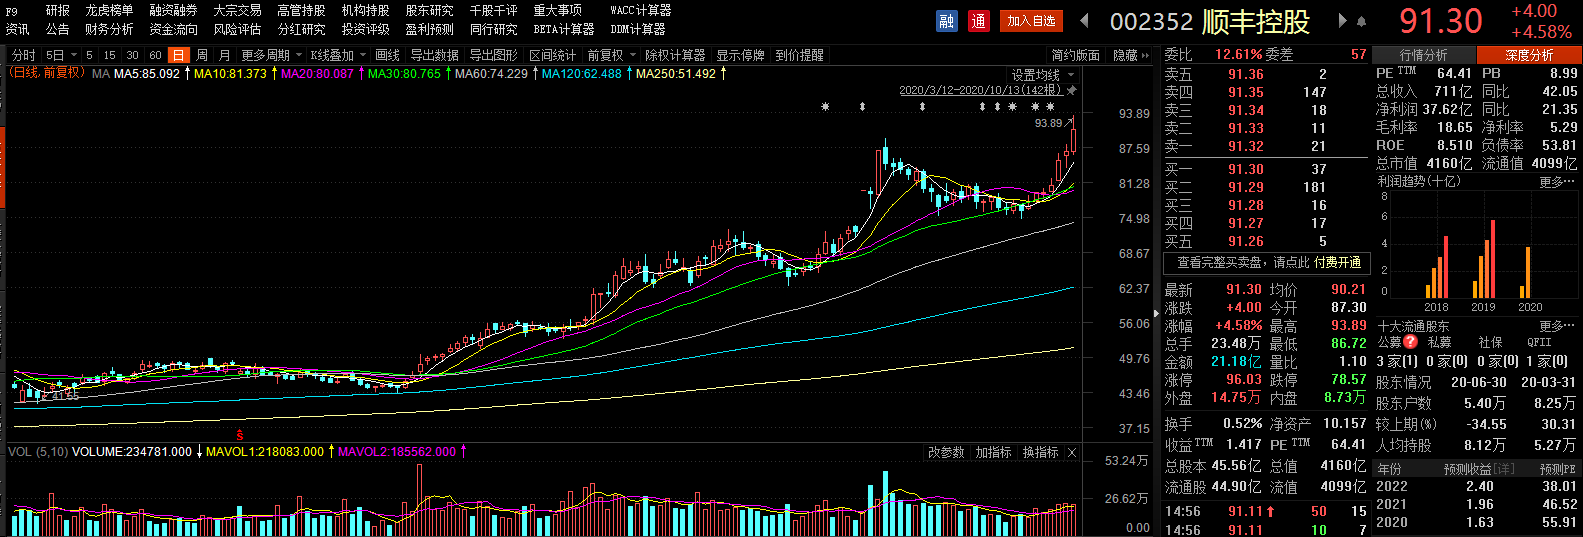Image resolution: width=1583 pixels, height=537 pixels.
Task: Open the WACC计算器 menu
Action: click(x=640, y=10)
